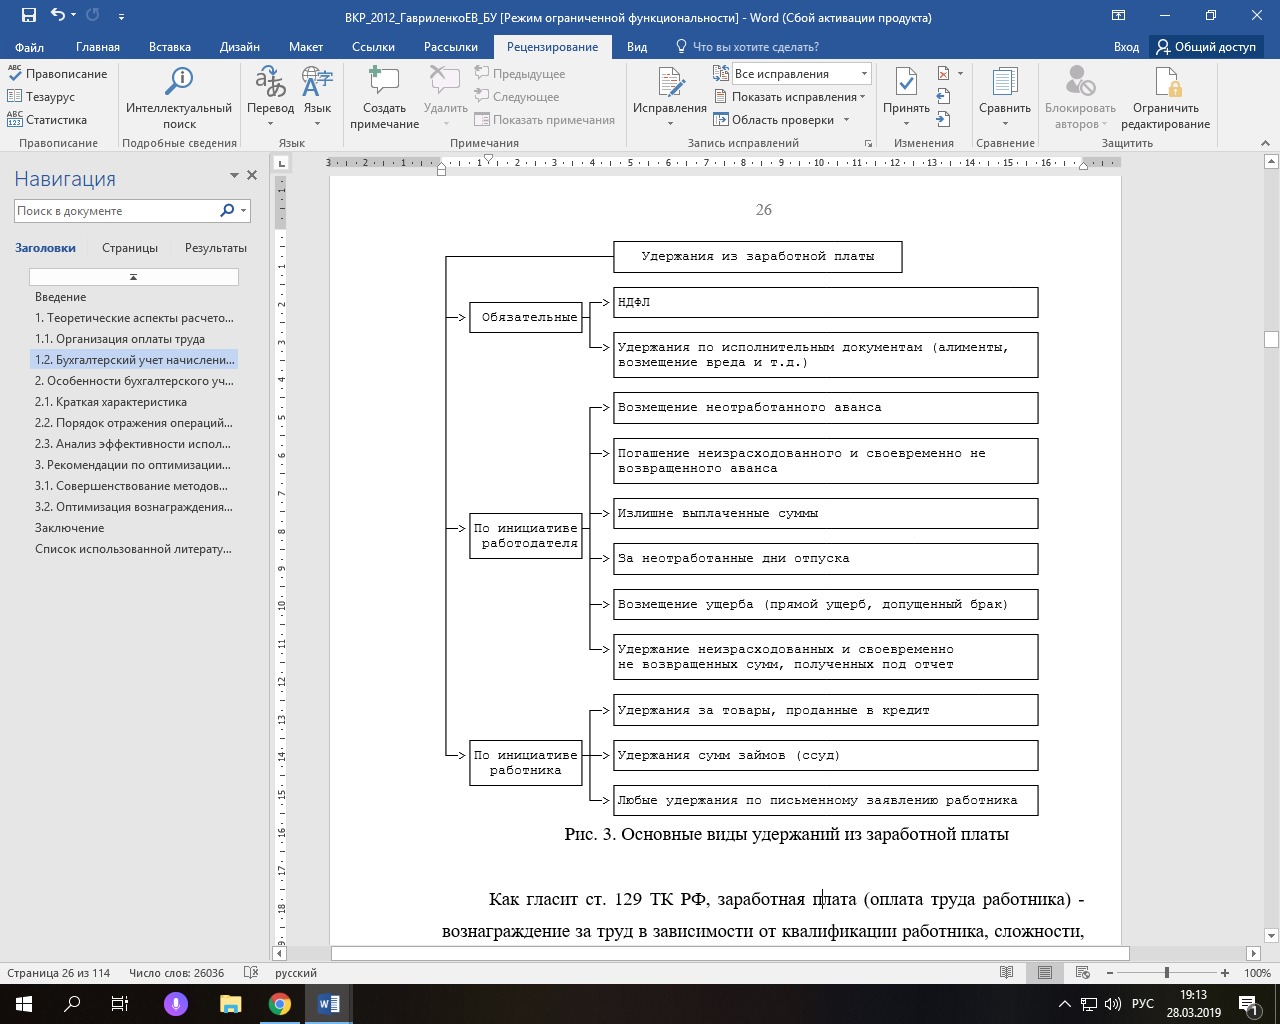Open the Language (Язык) options
The width and height of the screenshot is (1280, 1024).
click(317, 97)
